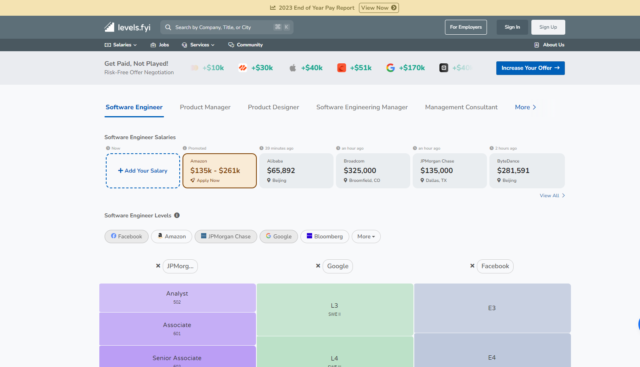Switch to the Product Manager tab
Screen dimensions: 640x367
205,107
